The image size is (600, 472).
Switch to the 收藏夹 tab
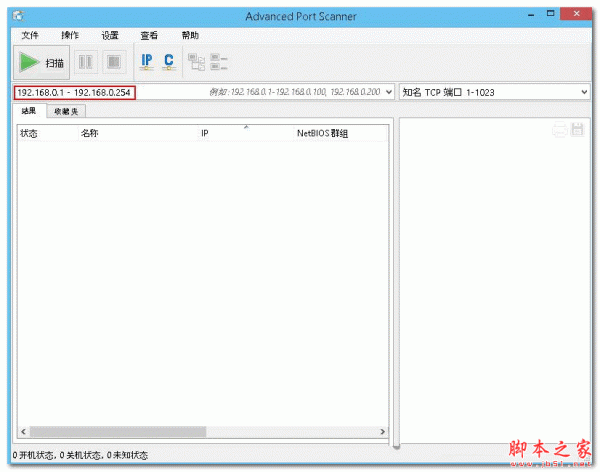tap(66, 111)
